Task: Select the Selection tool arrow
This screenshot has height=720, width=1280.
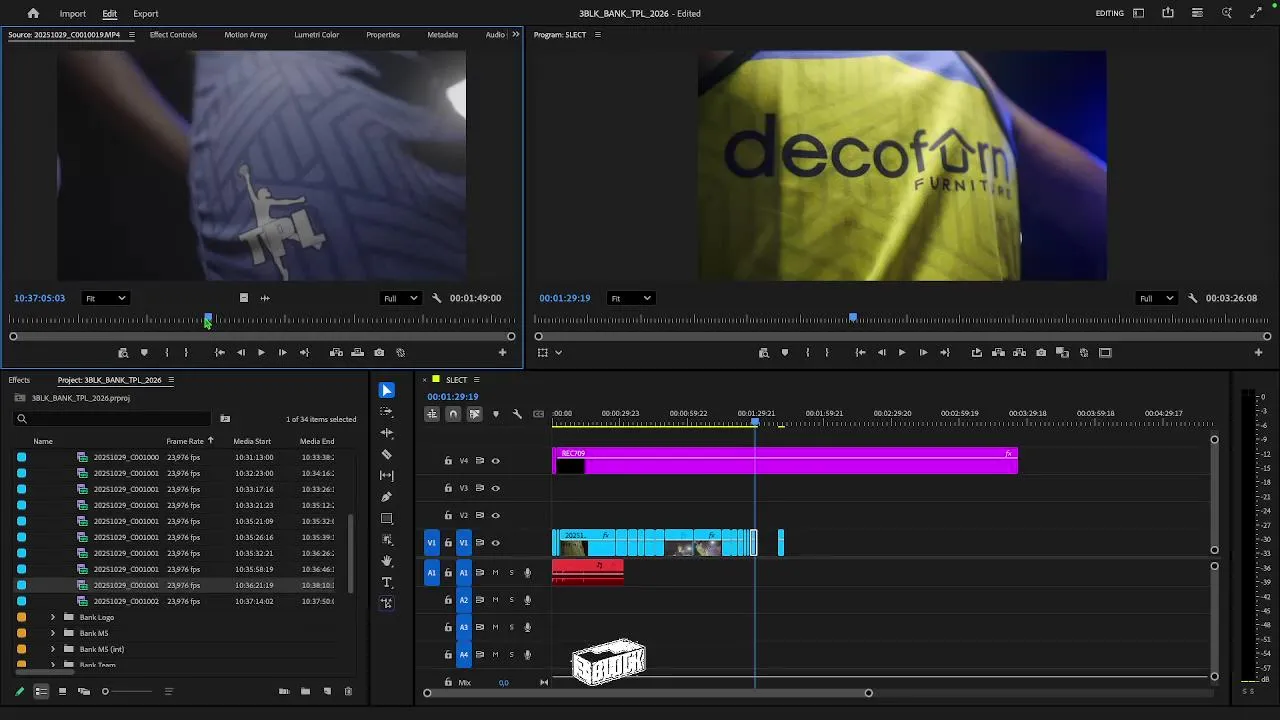Action: (387, 390)
